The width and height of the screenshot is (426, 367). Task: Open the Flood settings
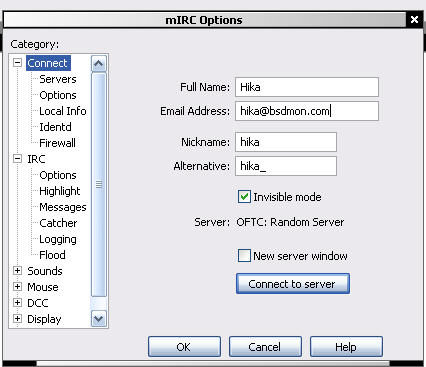tap(52, 255)
